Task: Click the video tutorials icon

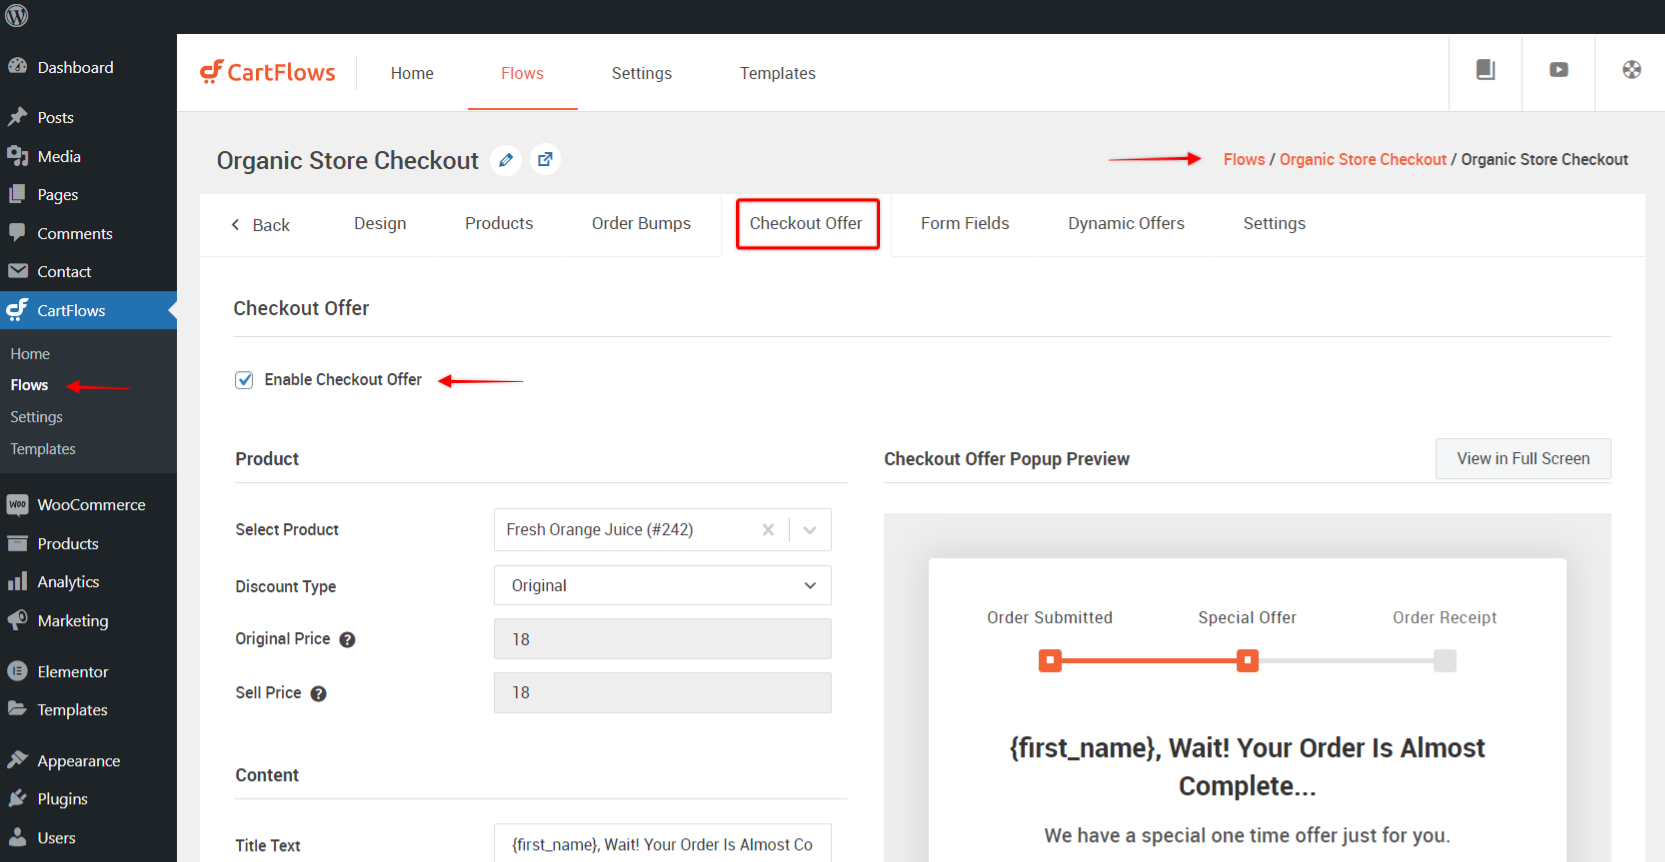Action: click(x=1558, y=70)
